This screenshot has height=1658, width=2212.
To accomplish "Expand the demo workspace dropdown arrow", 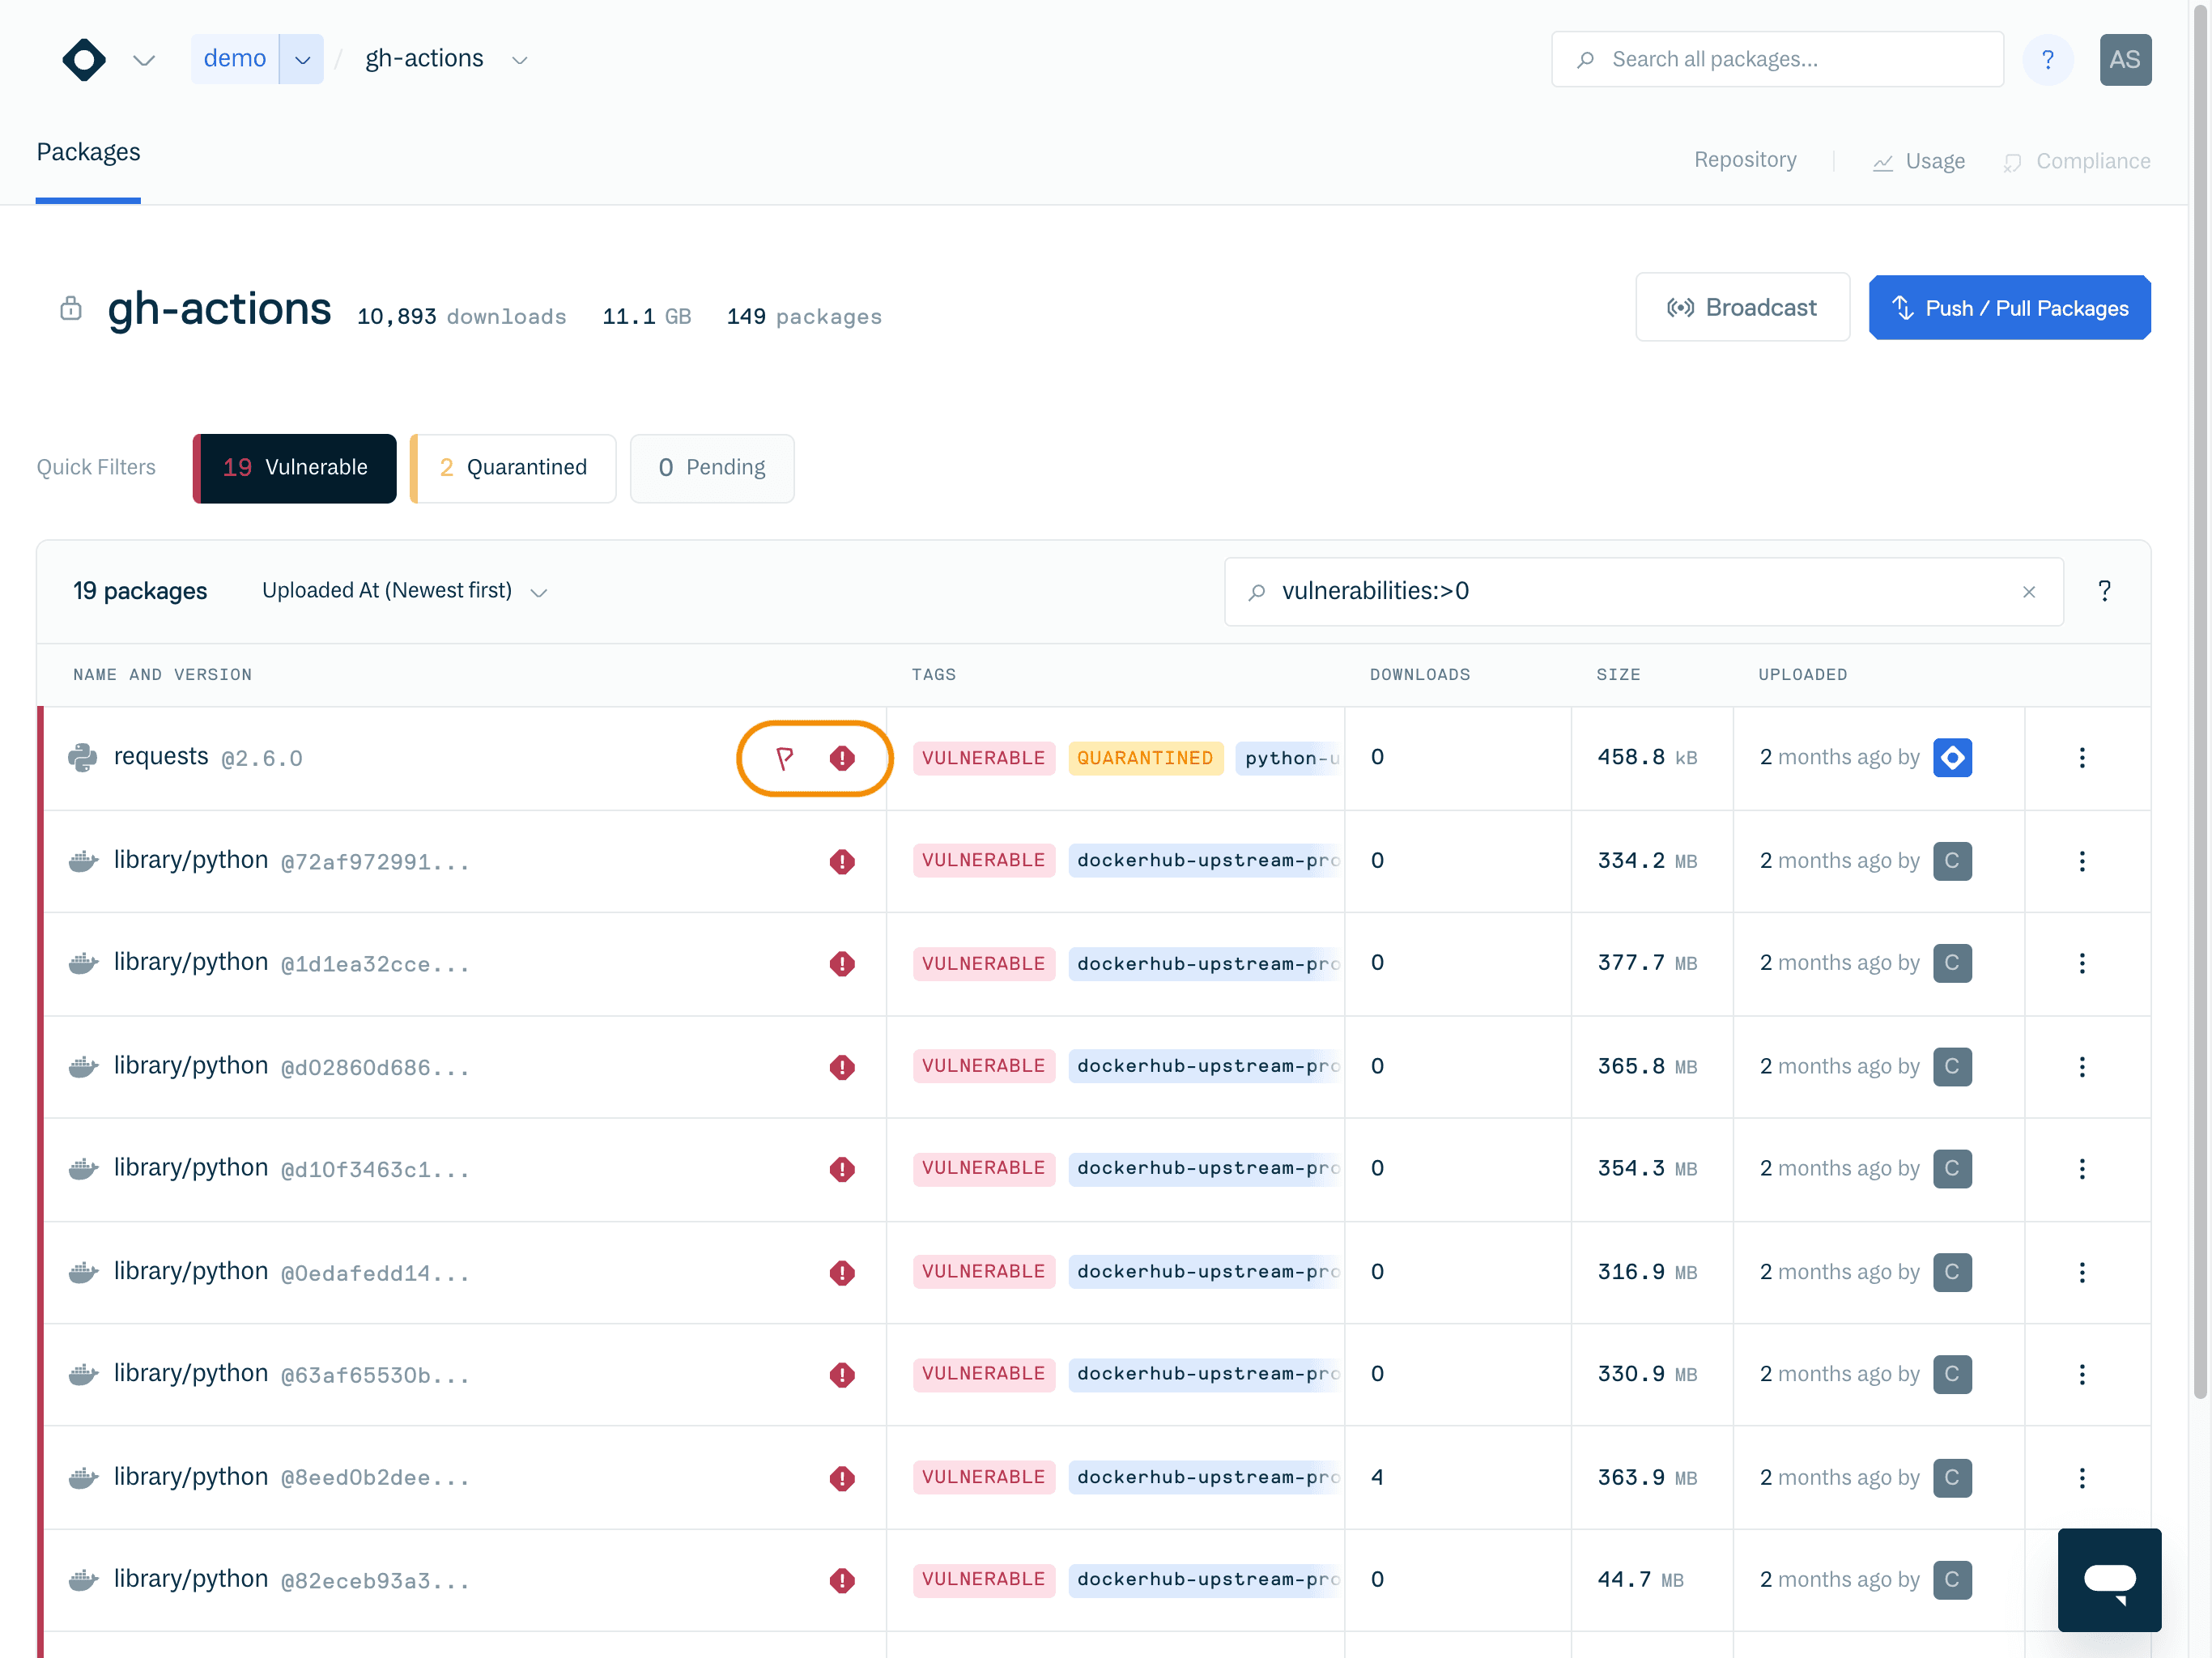I will [x=302, y=60].
